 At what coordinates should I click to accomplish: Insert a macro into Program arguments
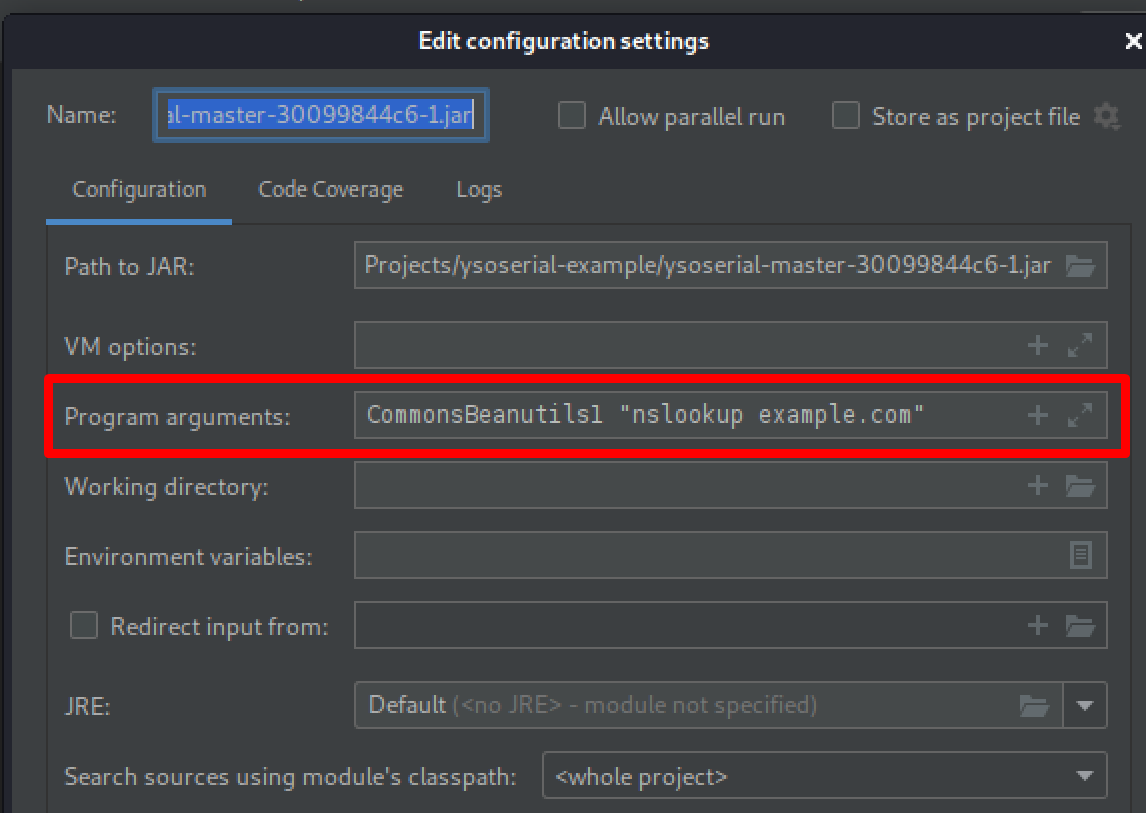1037,416
